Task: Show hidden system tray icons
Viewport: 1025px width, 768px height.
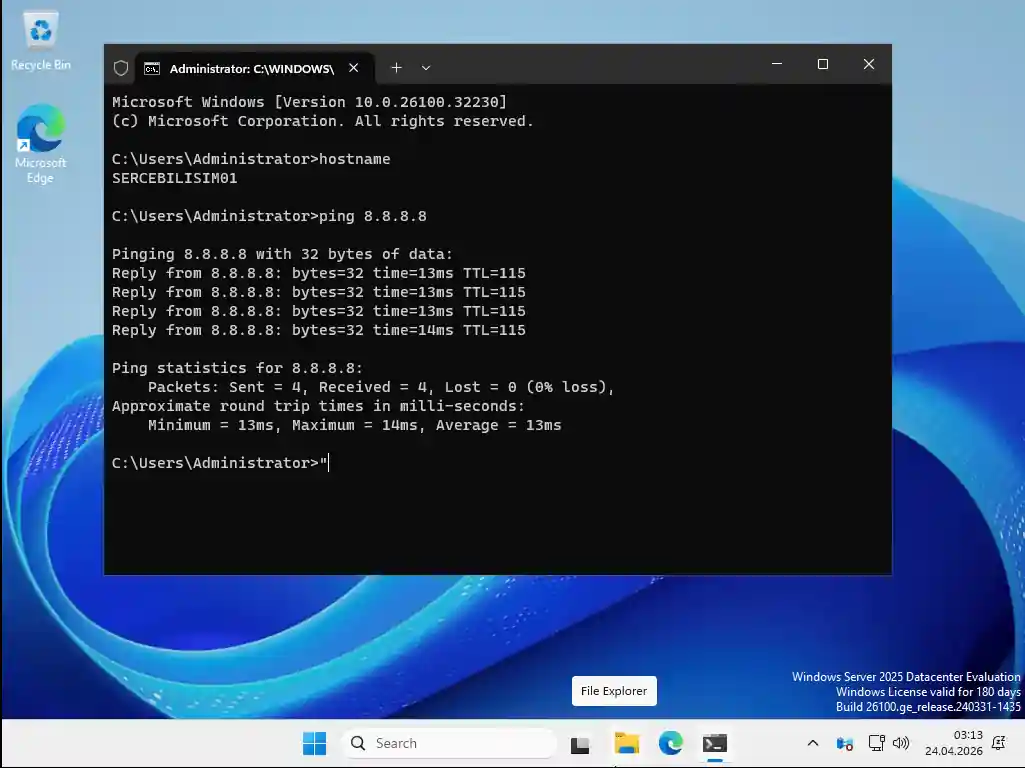Action: pos(813,743)
